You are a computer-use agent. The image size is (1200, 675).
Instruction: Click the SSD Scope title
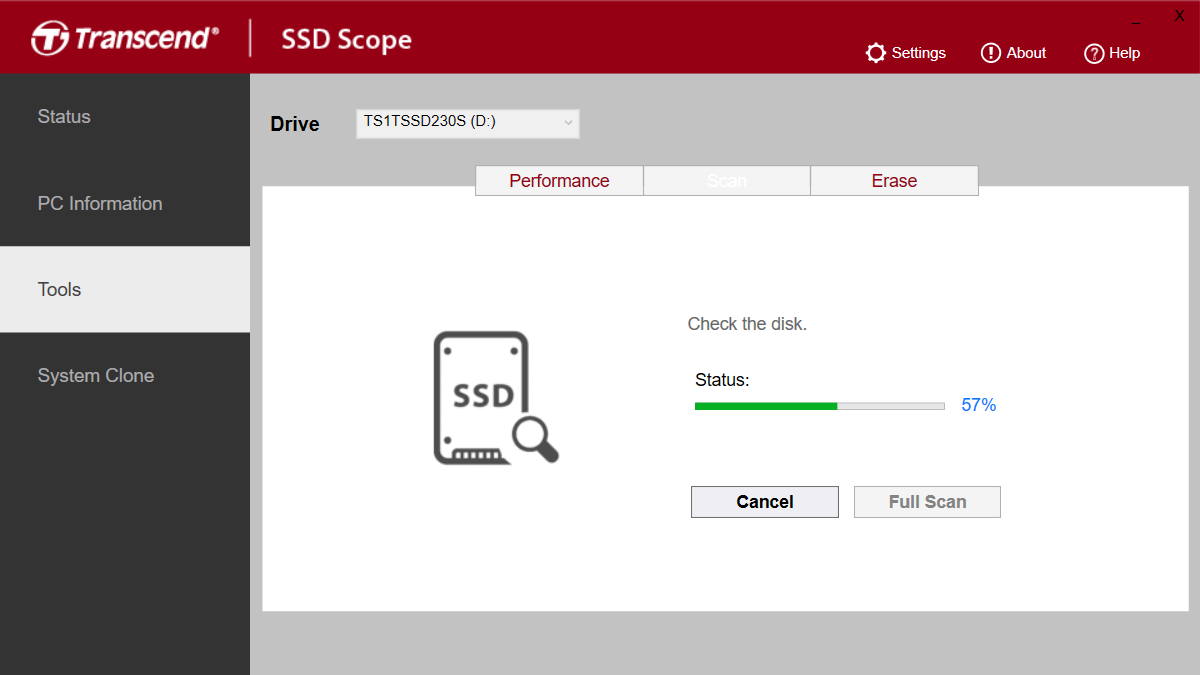click(x=346, y=40)
